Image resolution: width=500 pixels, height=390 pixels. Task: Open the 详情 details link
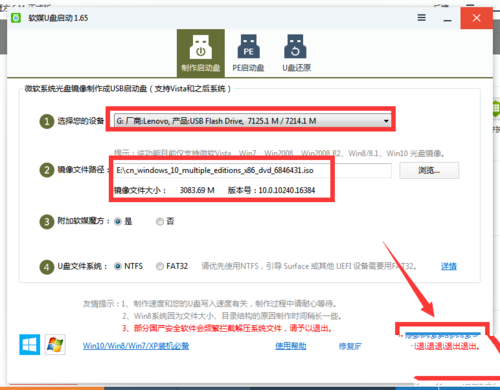(449, 266)
